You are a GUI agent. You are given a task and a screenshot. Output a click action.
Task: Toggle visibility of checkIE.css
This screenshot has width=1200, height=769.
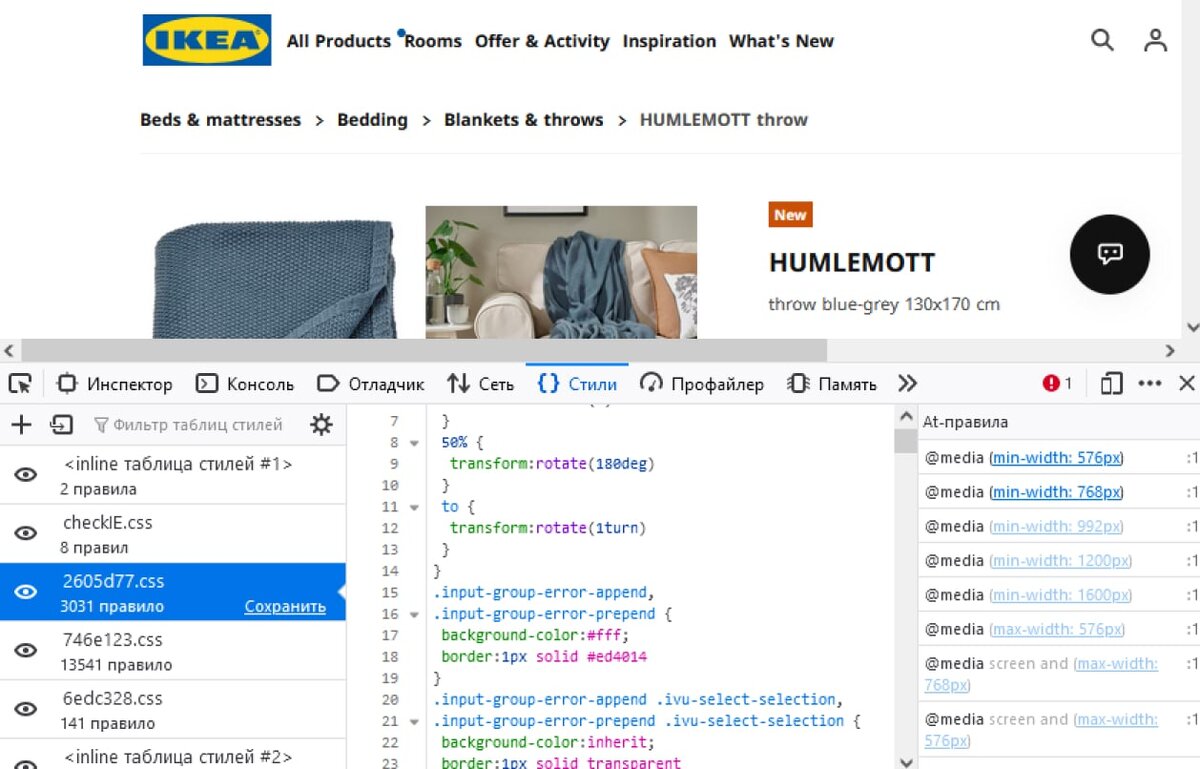coord(26,534)
